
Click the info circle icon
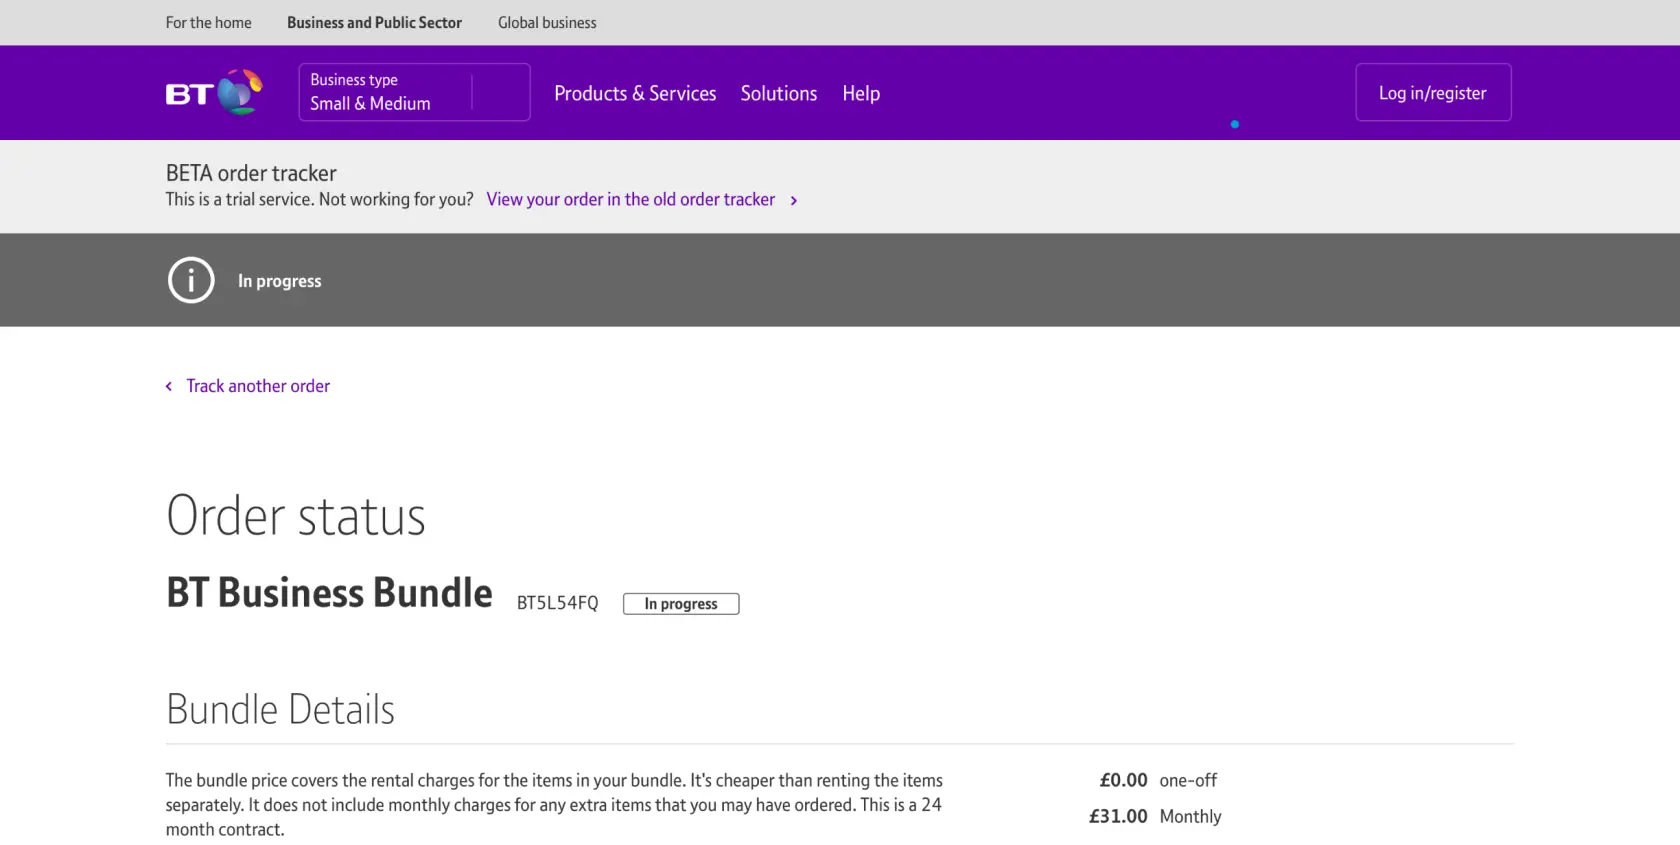[191, 281]
